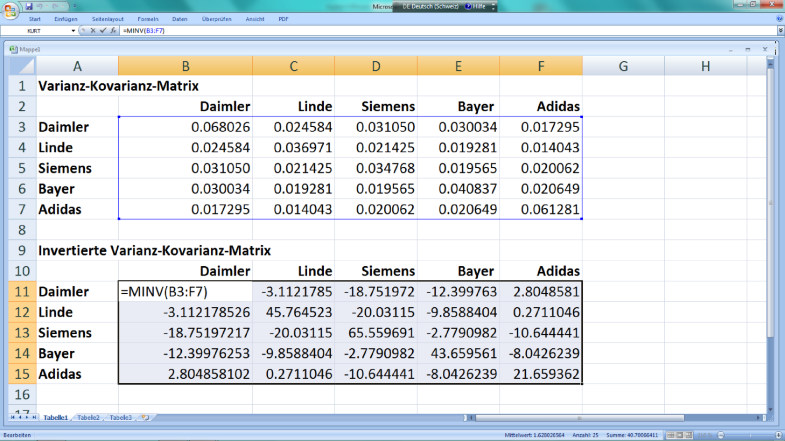Screen dimensions: 785x441
Task: Open the language bar options arrow
Action: (x=493, y=7)
